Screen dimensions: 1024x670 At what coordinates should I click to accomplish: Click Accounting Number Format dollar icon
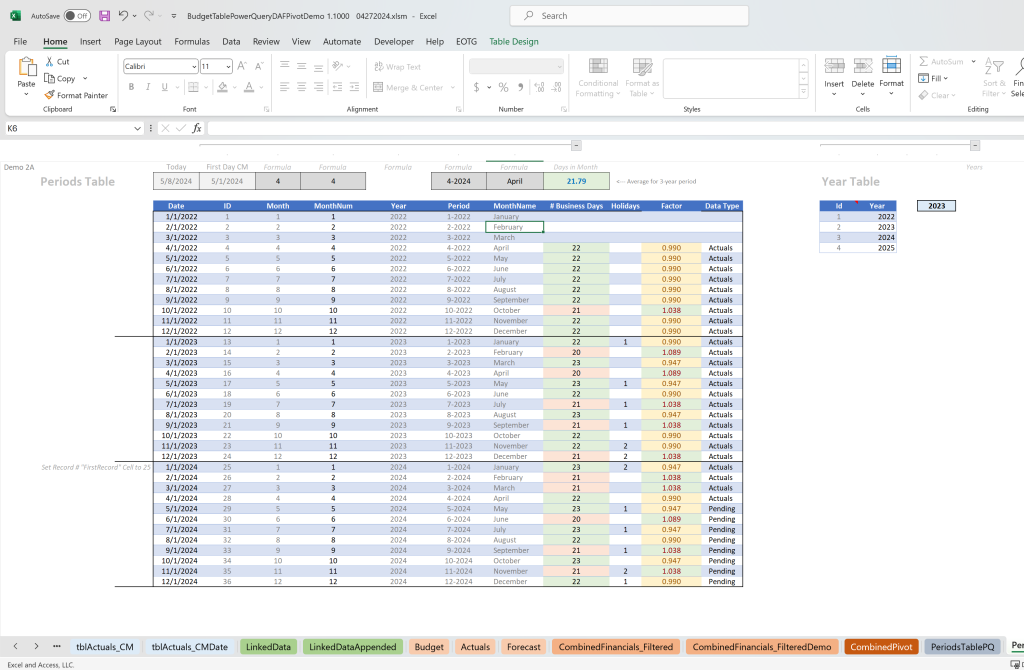477,87
